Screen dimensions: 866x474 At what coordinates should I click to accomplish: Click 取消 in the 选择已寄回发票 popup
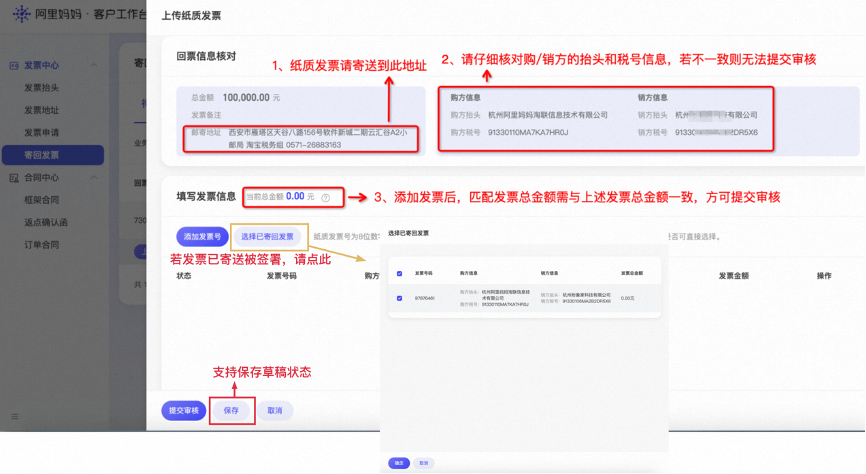click(424, 463)
